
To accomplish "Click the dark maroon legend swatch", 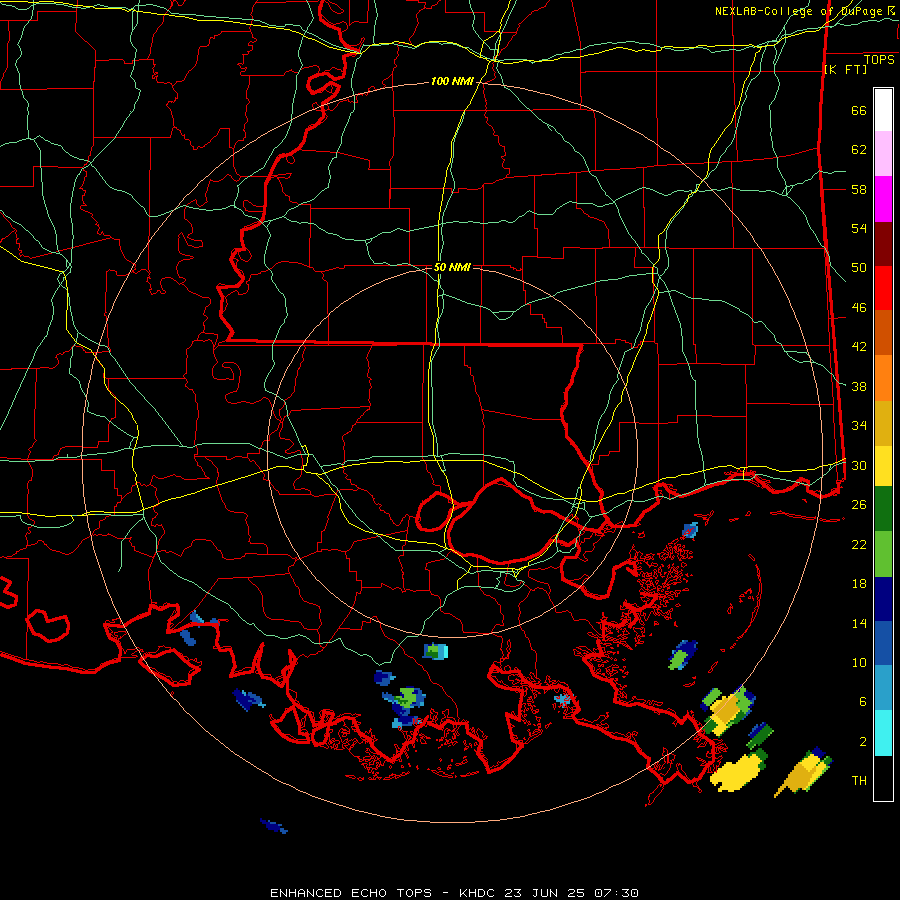I will coord(883,244).
